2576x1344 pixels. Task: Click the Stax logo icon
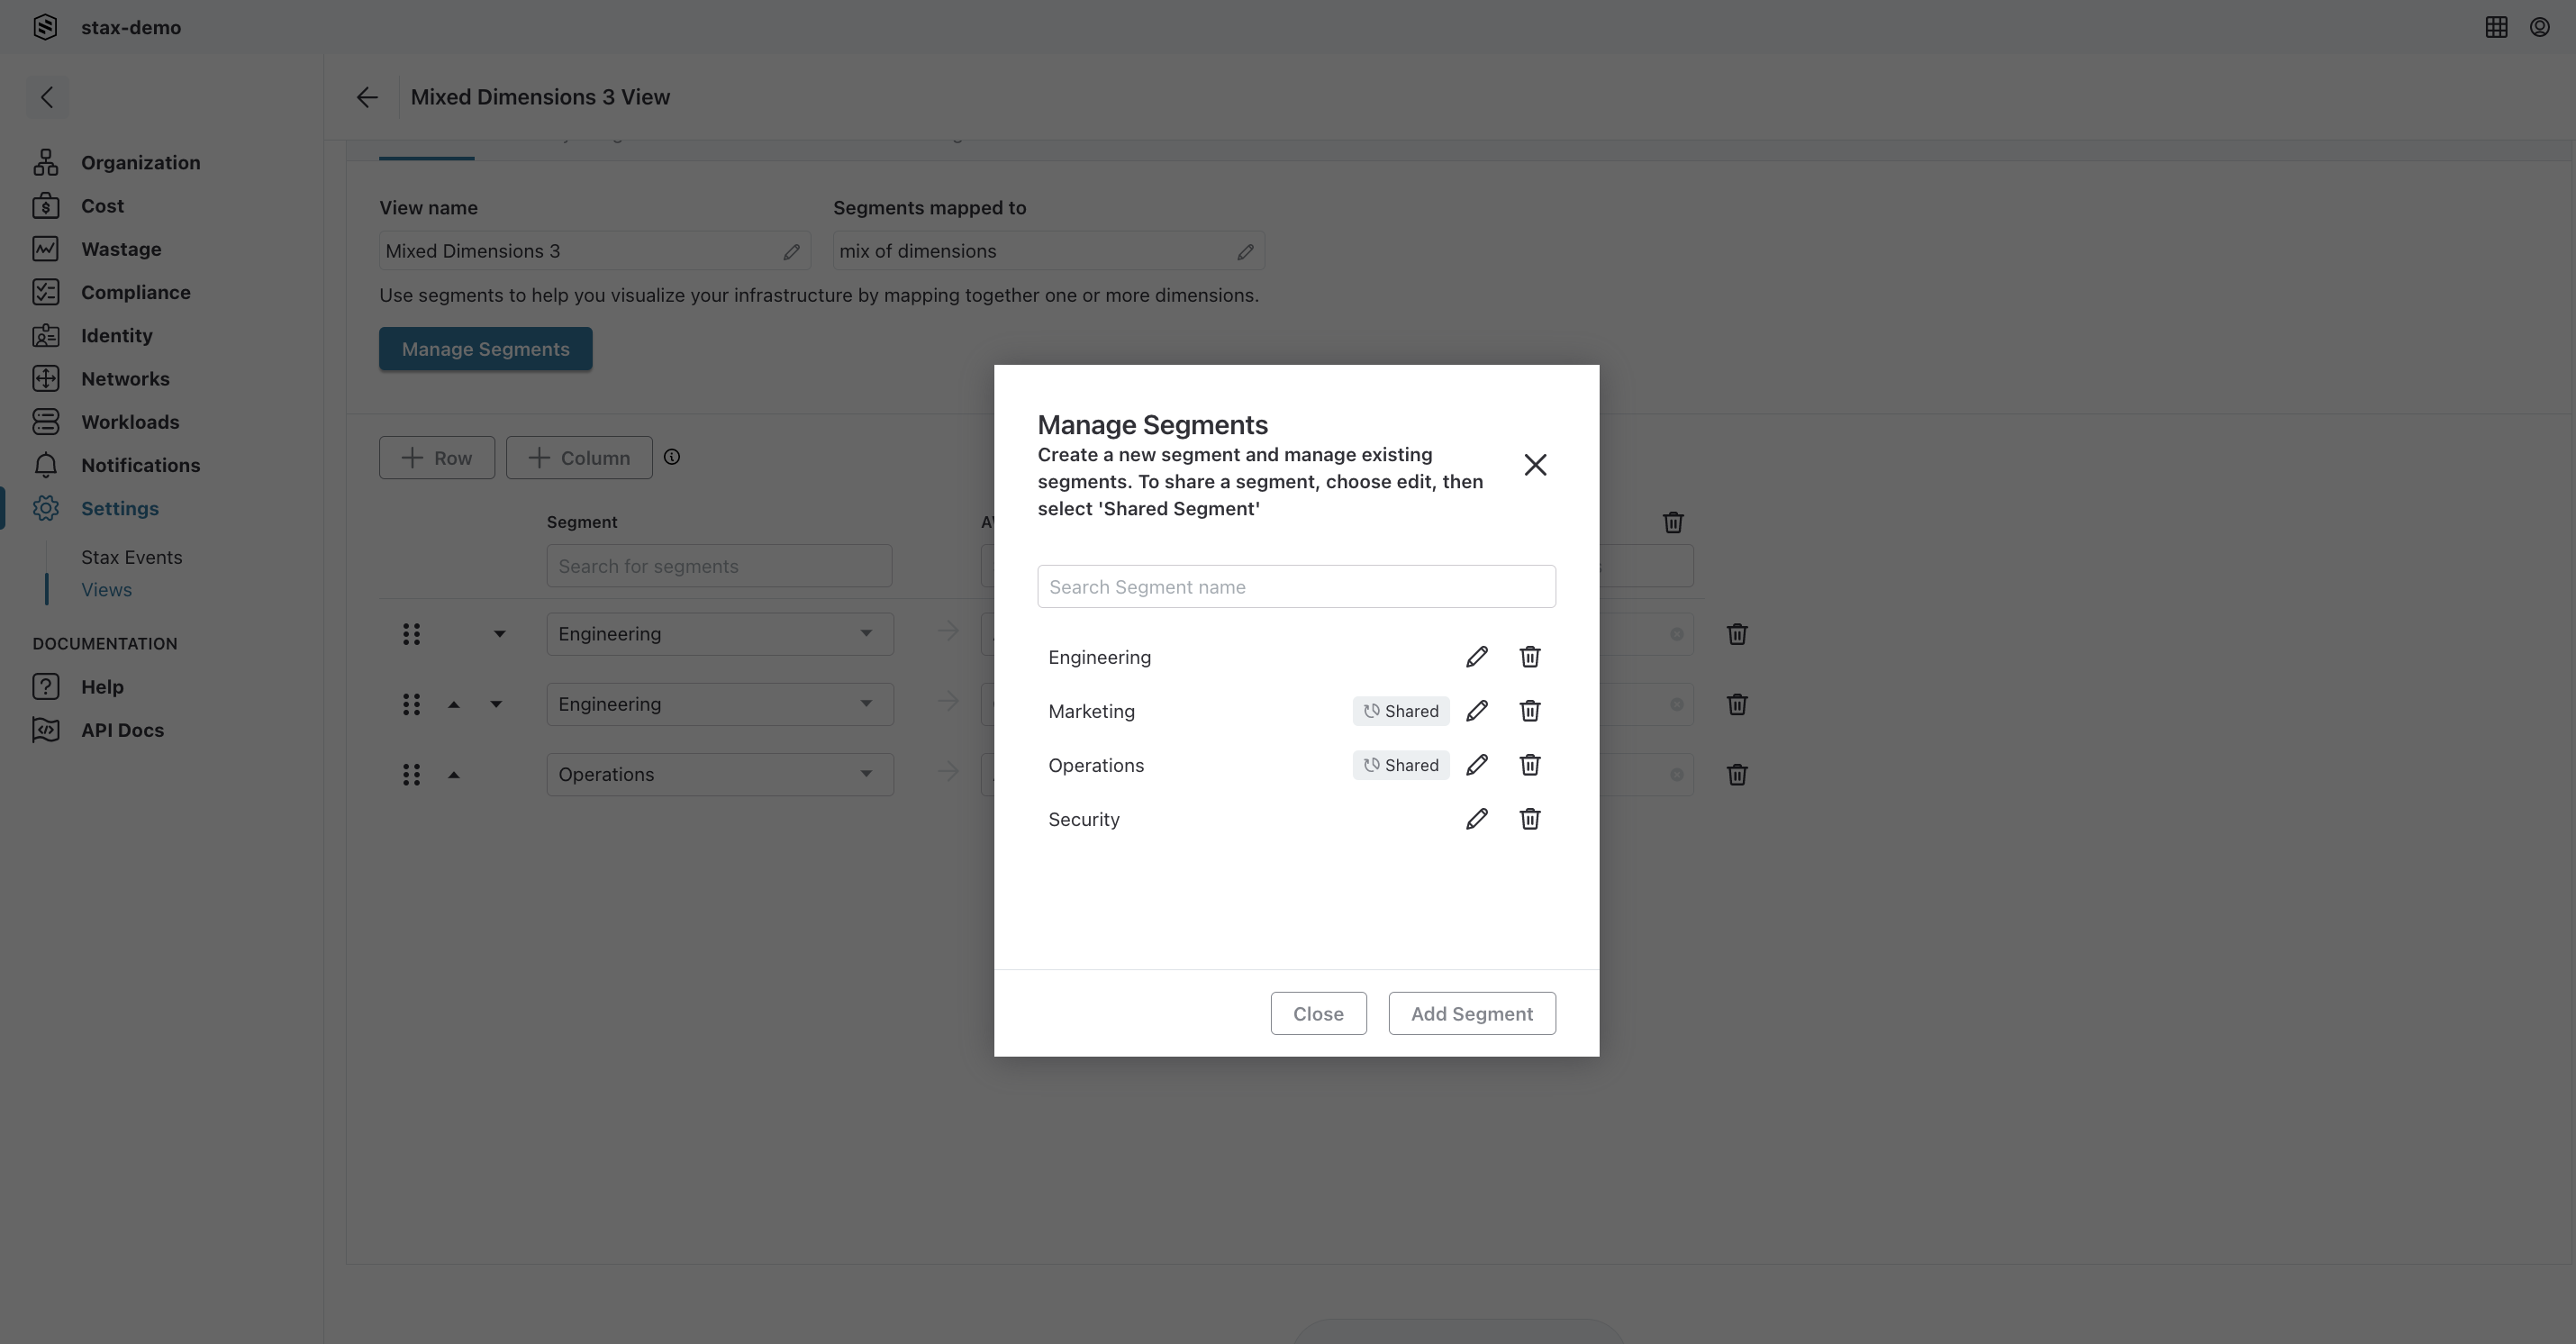(x=45, y=27)
